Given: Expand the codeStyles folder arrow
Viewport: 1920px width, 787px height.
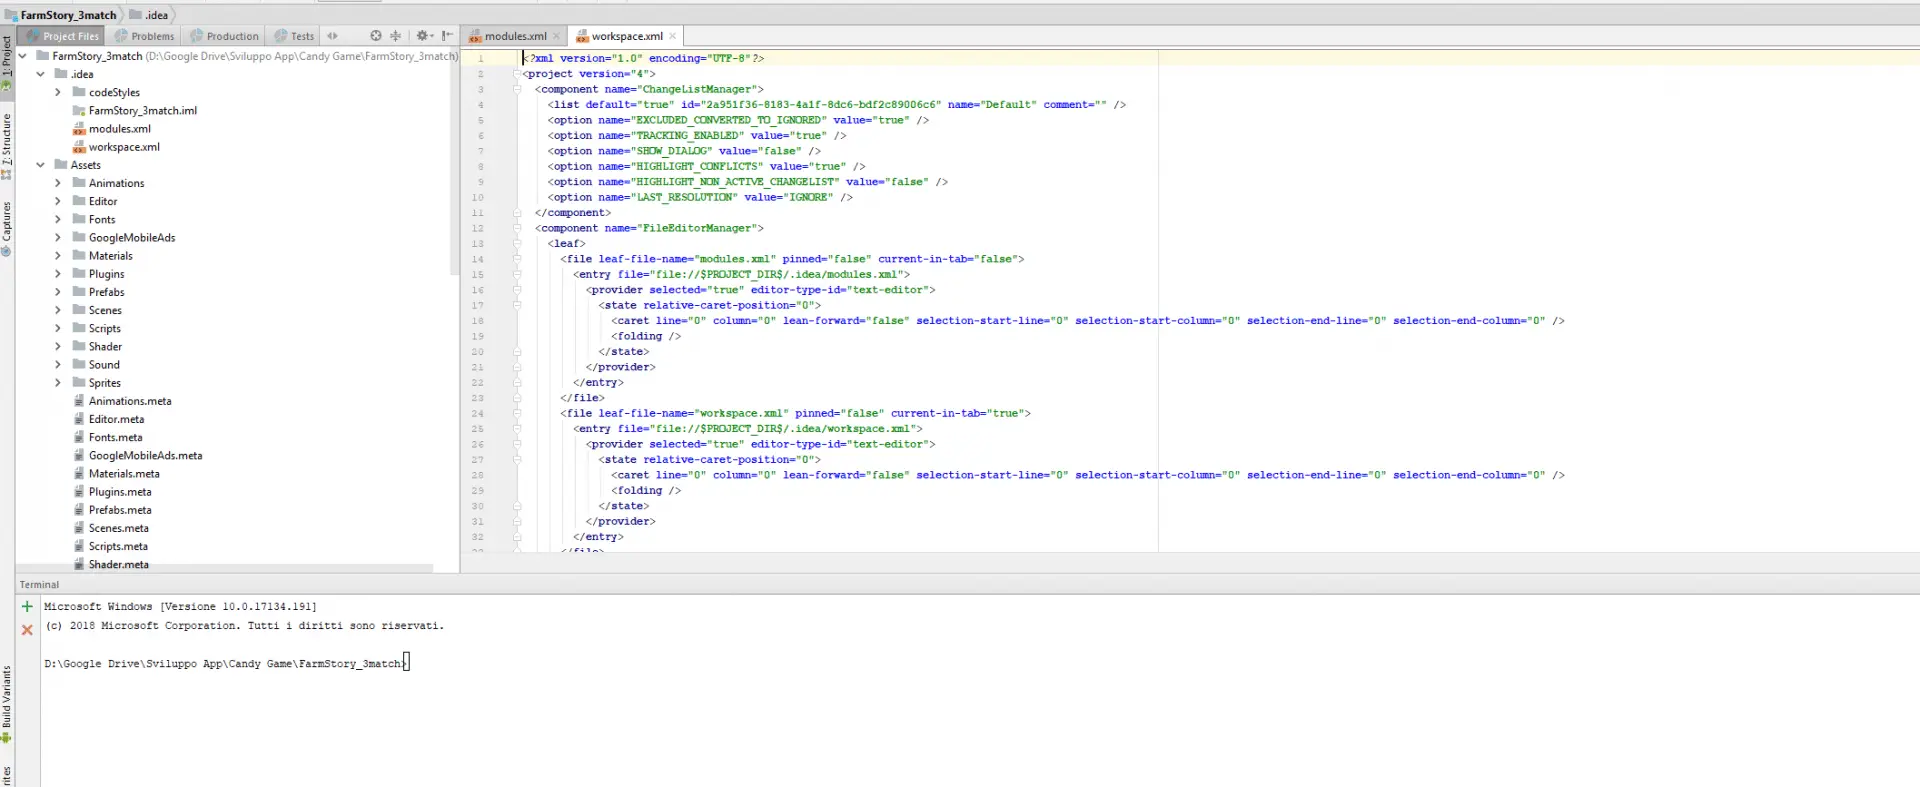Looking at the screenshot, I should click(x=58, y=92).
